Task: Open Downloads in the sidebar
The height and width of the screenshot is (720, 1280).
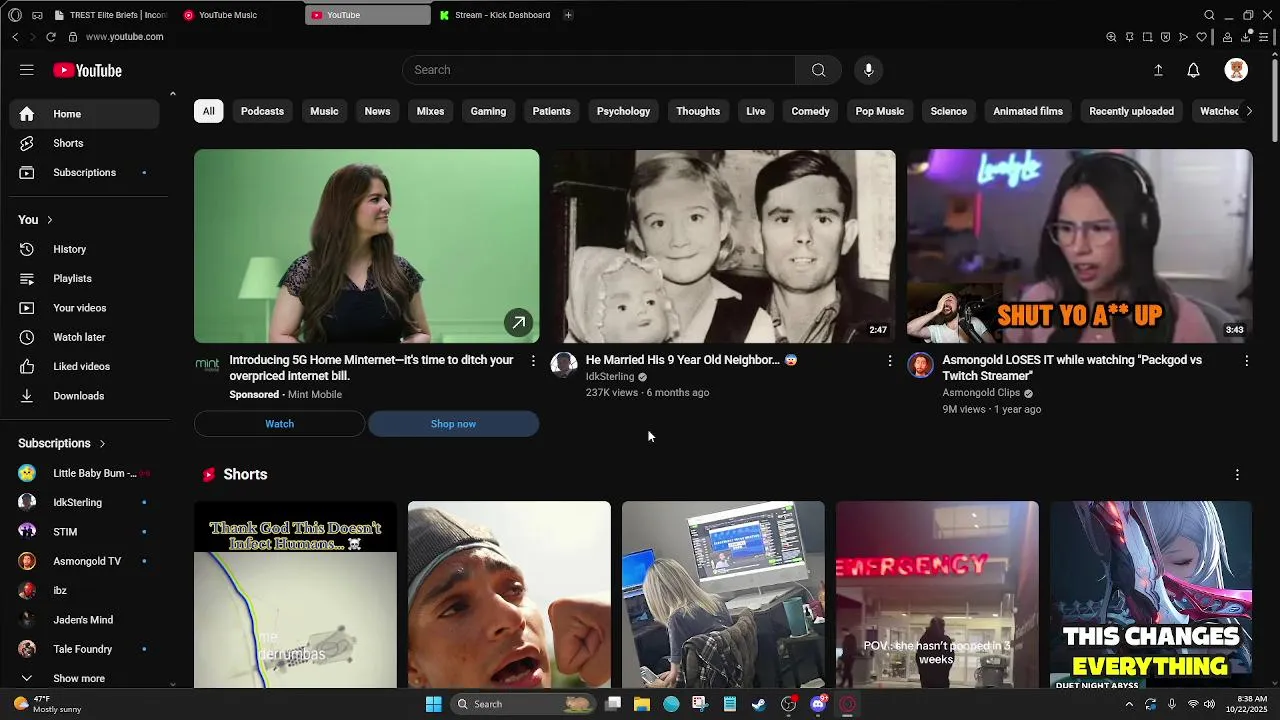Action: pos(84,396)
